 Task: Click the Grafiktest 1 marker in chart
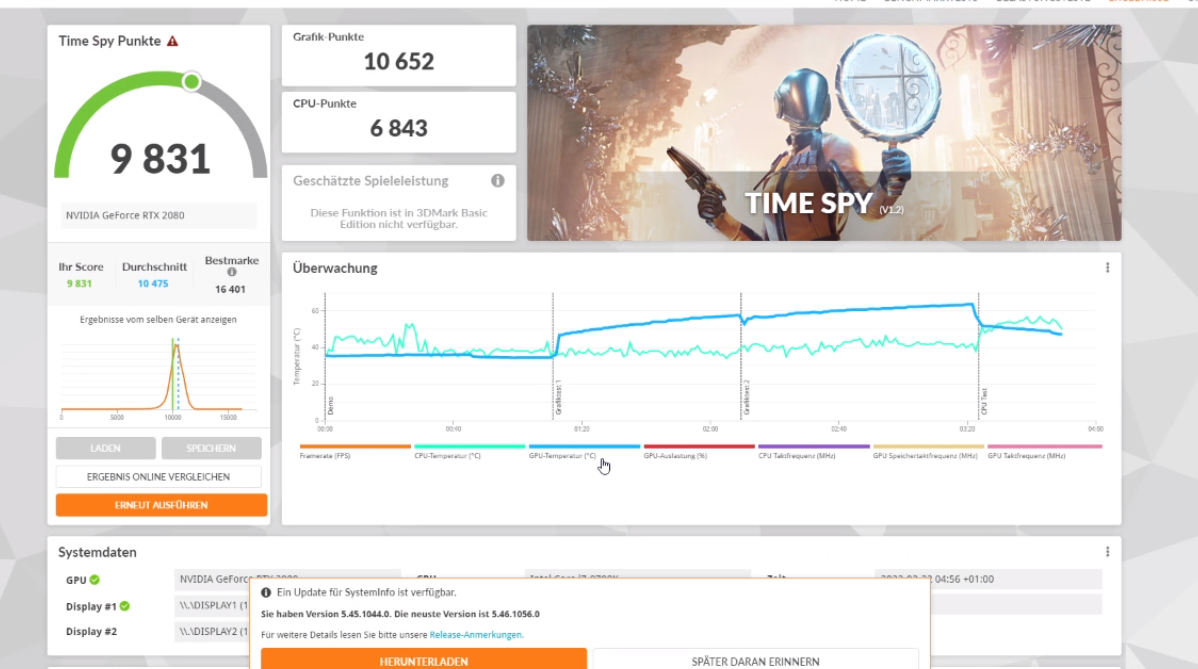click(x=559, y=397)
